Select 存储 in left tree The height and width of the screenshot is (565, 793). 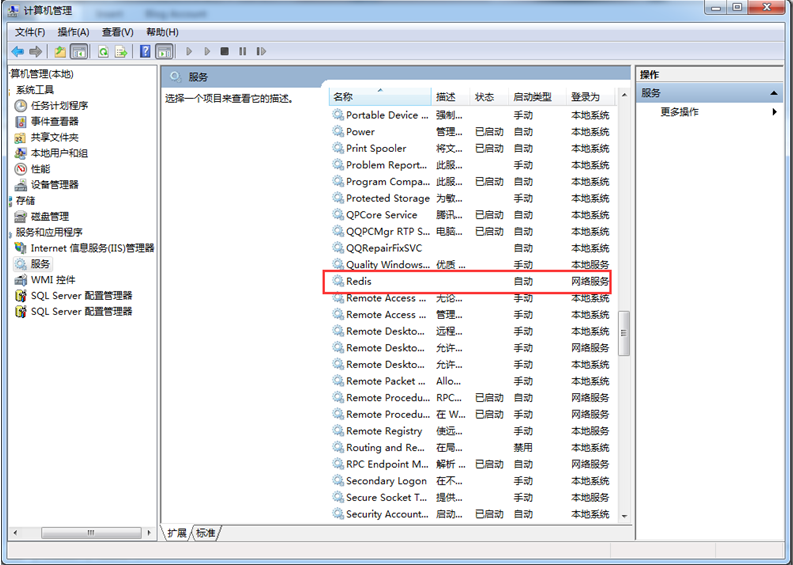pyautogui.click(x=25, y=201)
